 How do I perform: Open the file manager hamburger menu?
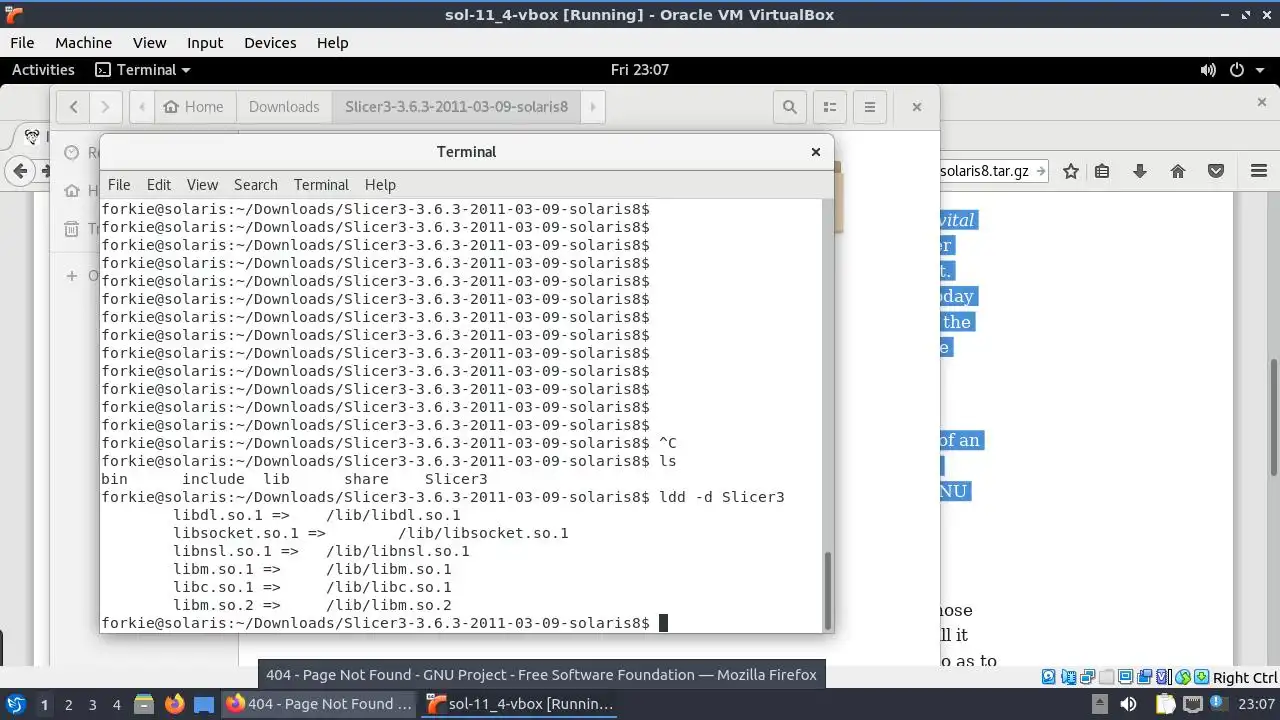870,107
